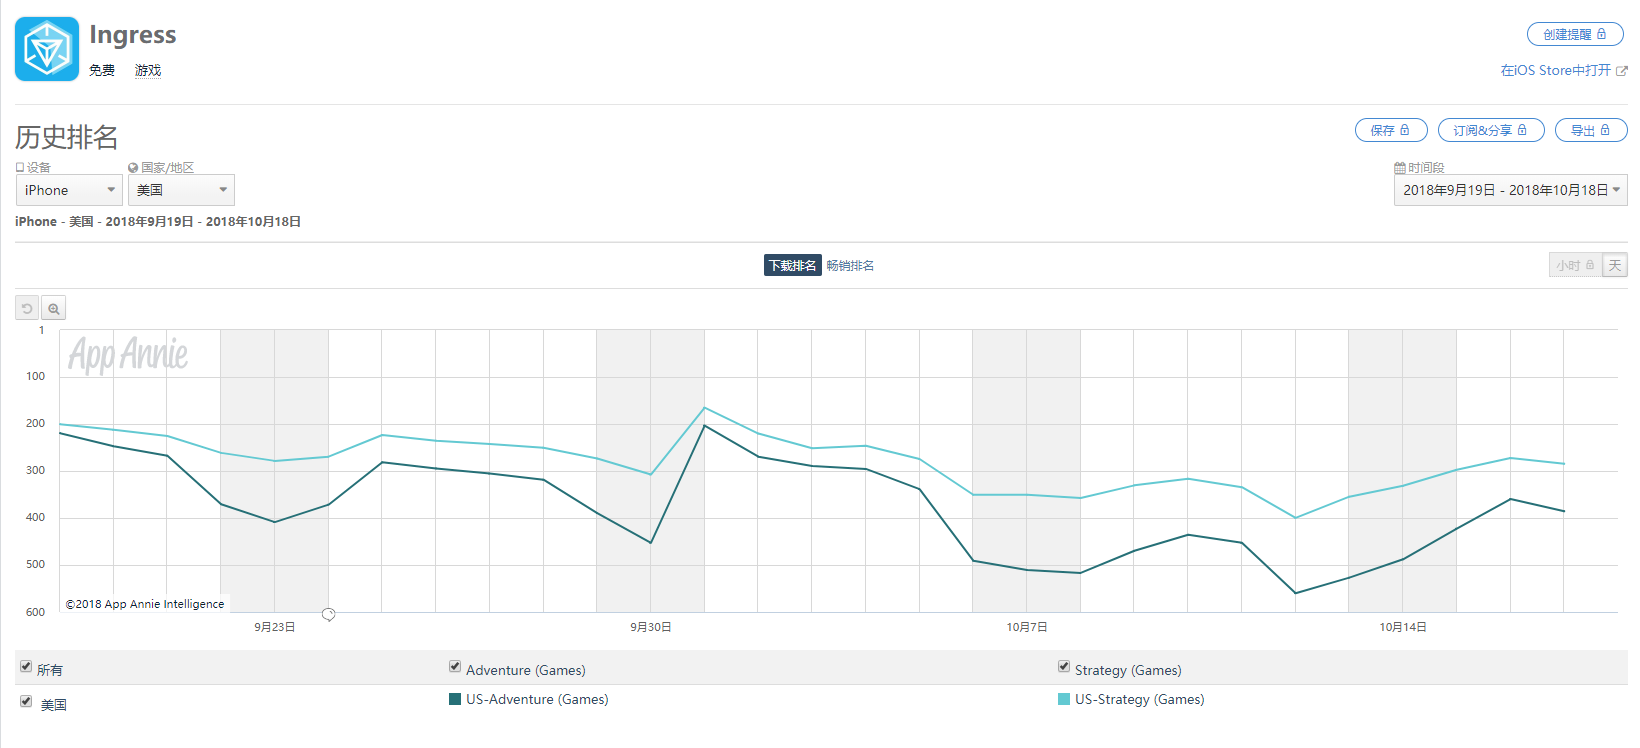The height and width of the screenshot is (748, 1640).
Task: Click the globe icon beside 国家/地区
Action: [x=133, y=168]
